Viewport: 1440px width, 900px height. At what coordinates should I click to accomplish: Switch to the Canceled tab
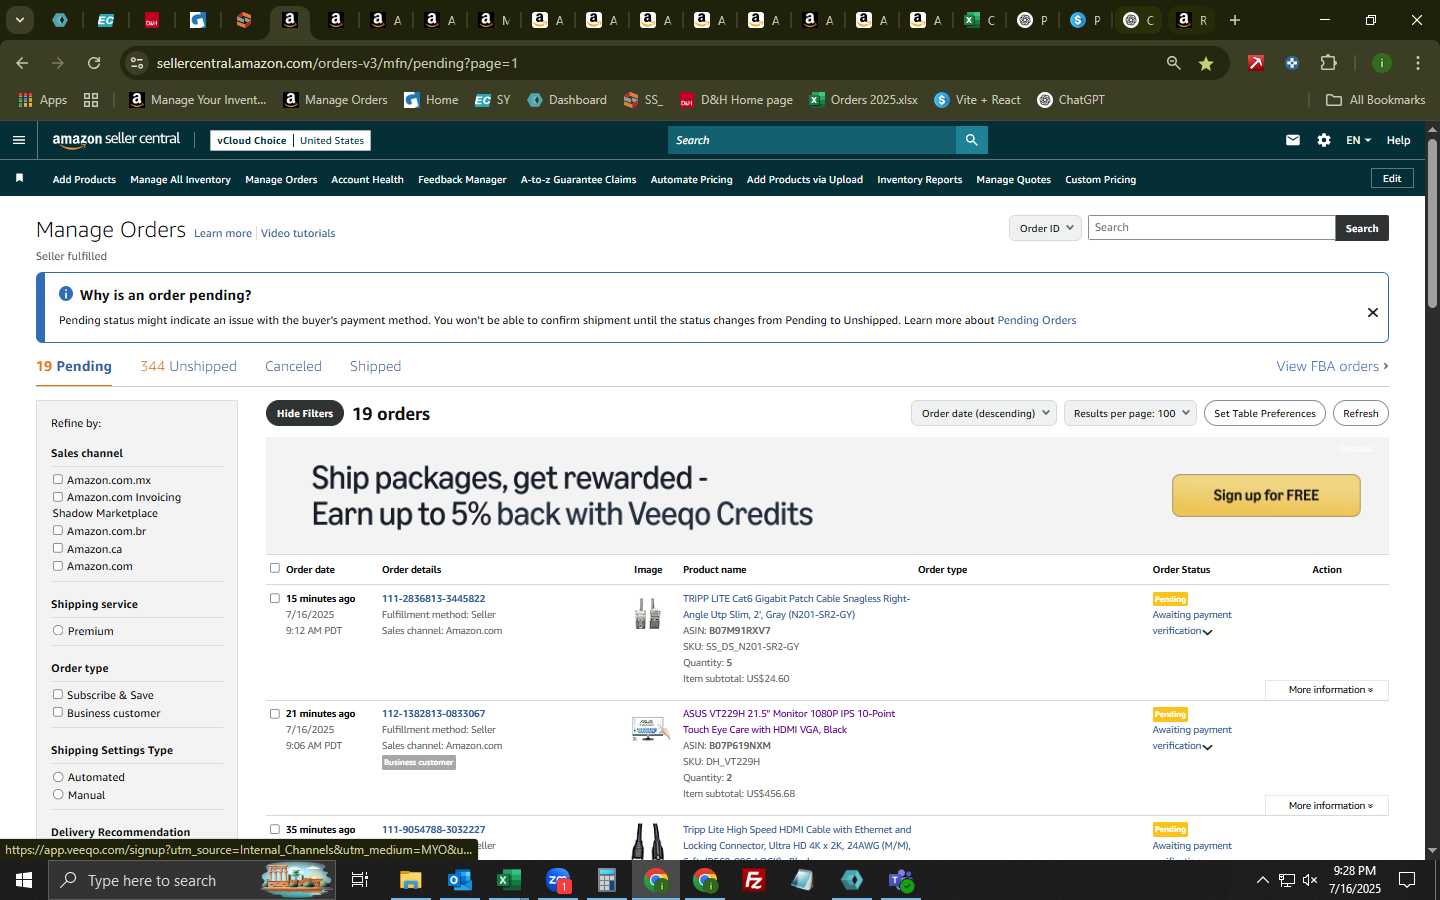[293, 366]
